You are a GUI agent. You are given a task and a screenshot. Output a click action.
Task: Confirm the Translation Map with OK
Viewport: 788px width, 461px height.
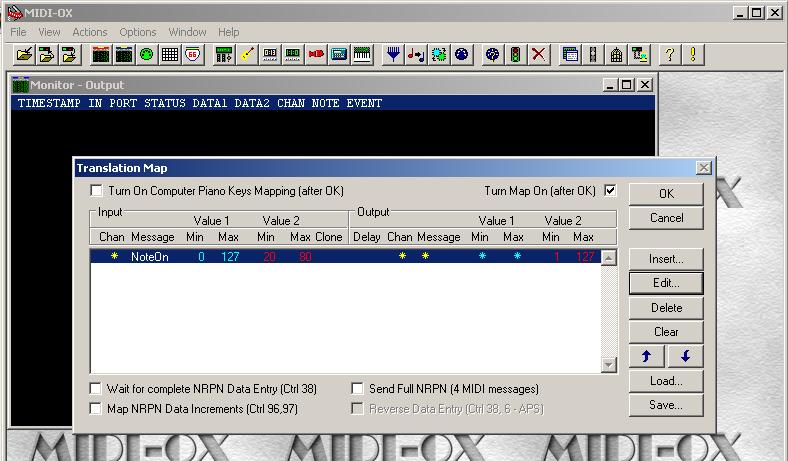tap(666, 194)
